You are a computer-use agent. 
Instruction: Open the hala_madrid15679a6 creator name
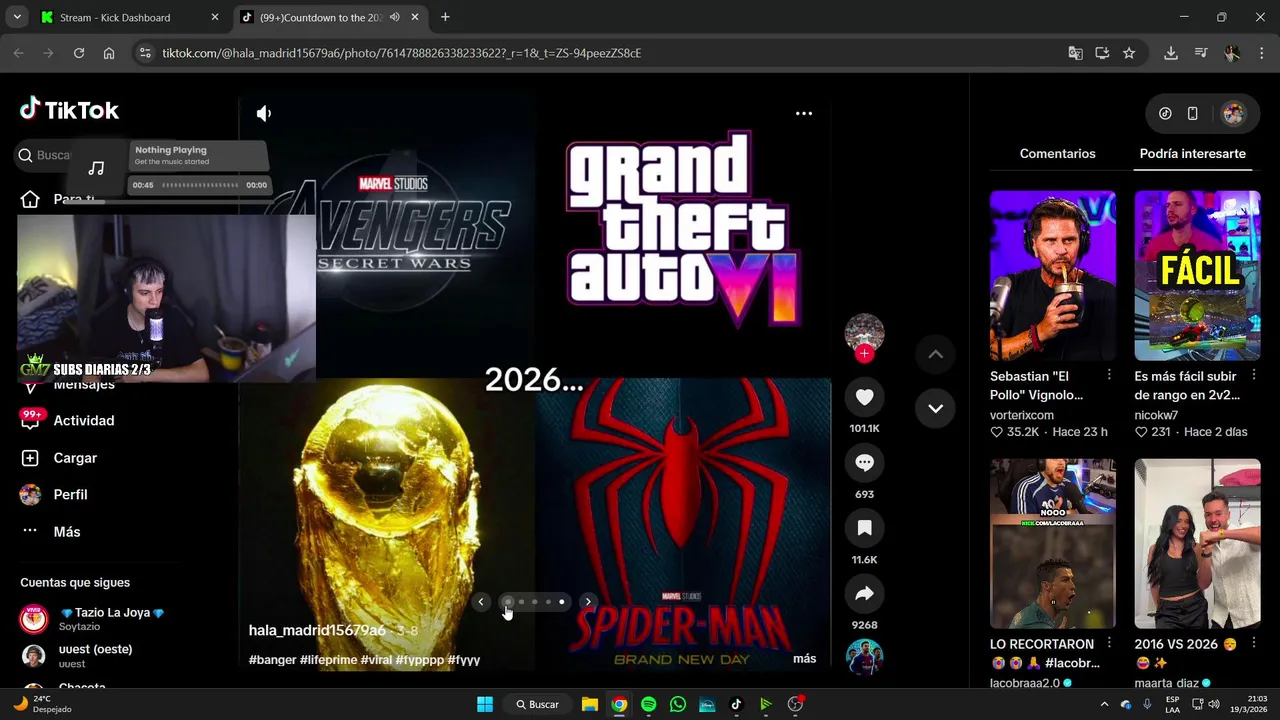tap(317, 631)
